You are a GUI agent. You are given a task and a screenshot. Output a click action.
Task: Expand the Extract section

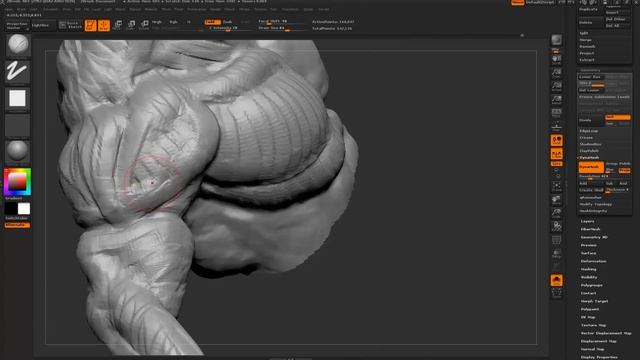coord(587,60)
